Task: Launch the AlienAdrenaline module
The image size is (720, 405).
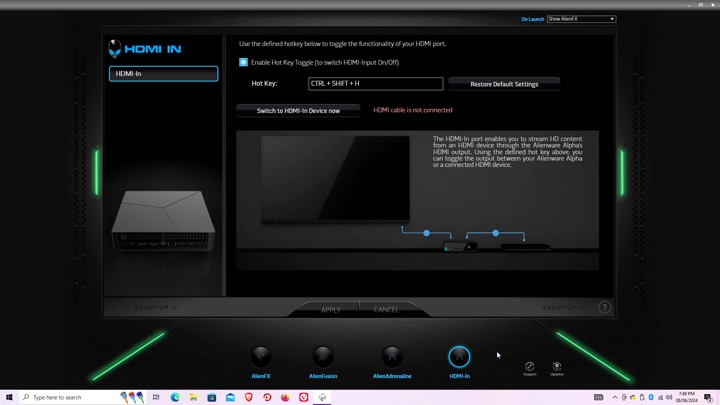Action: click(x=392, y=357)
